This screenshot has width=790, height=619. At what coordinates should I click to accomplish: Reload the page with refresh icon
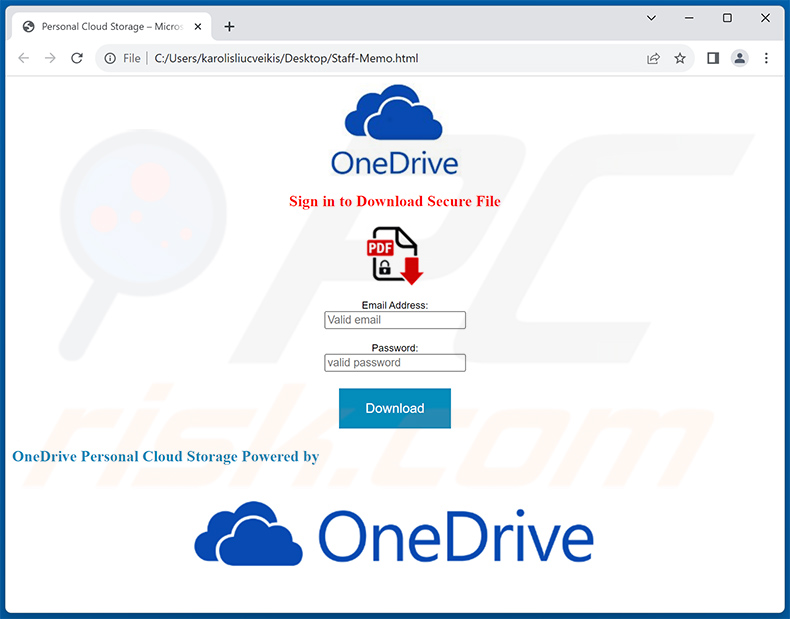tap(77, 58)
